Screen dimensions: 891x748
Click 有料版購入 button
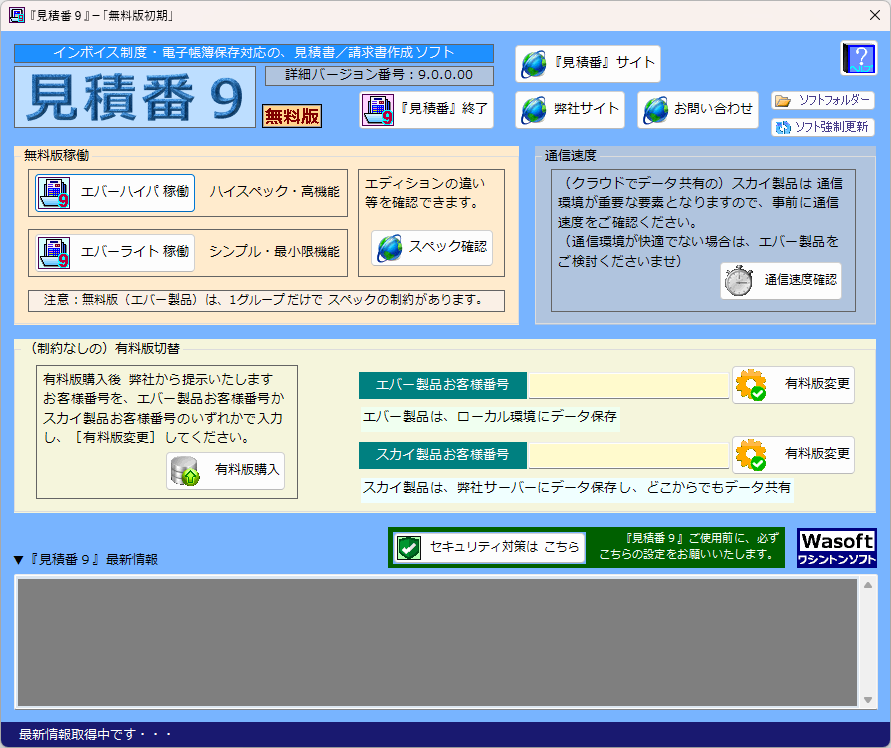226,471
